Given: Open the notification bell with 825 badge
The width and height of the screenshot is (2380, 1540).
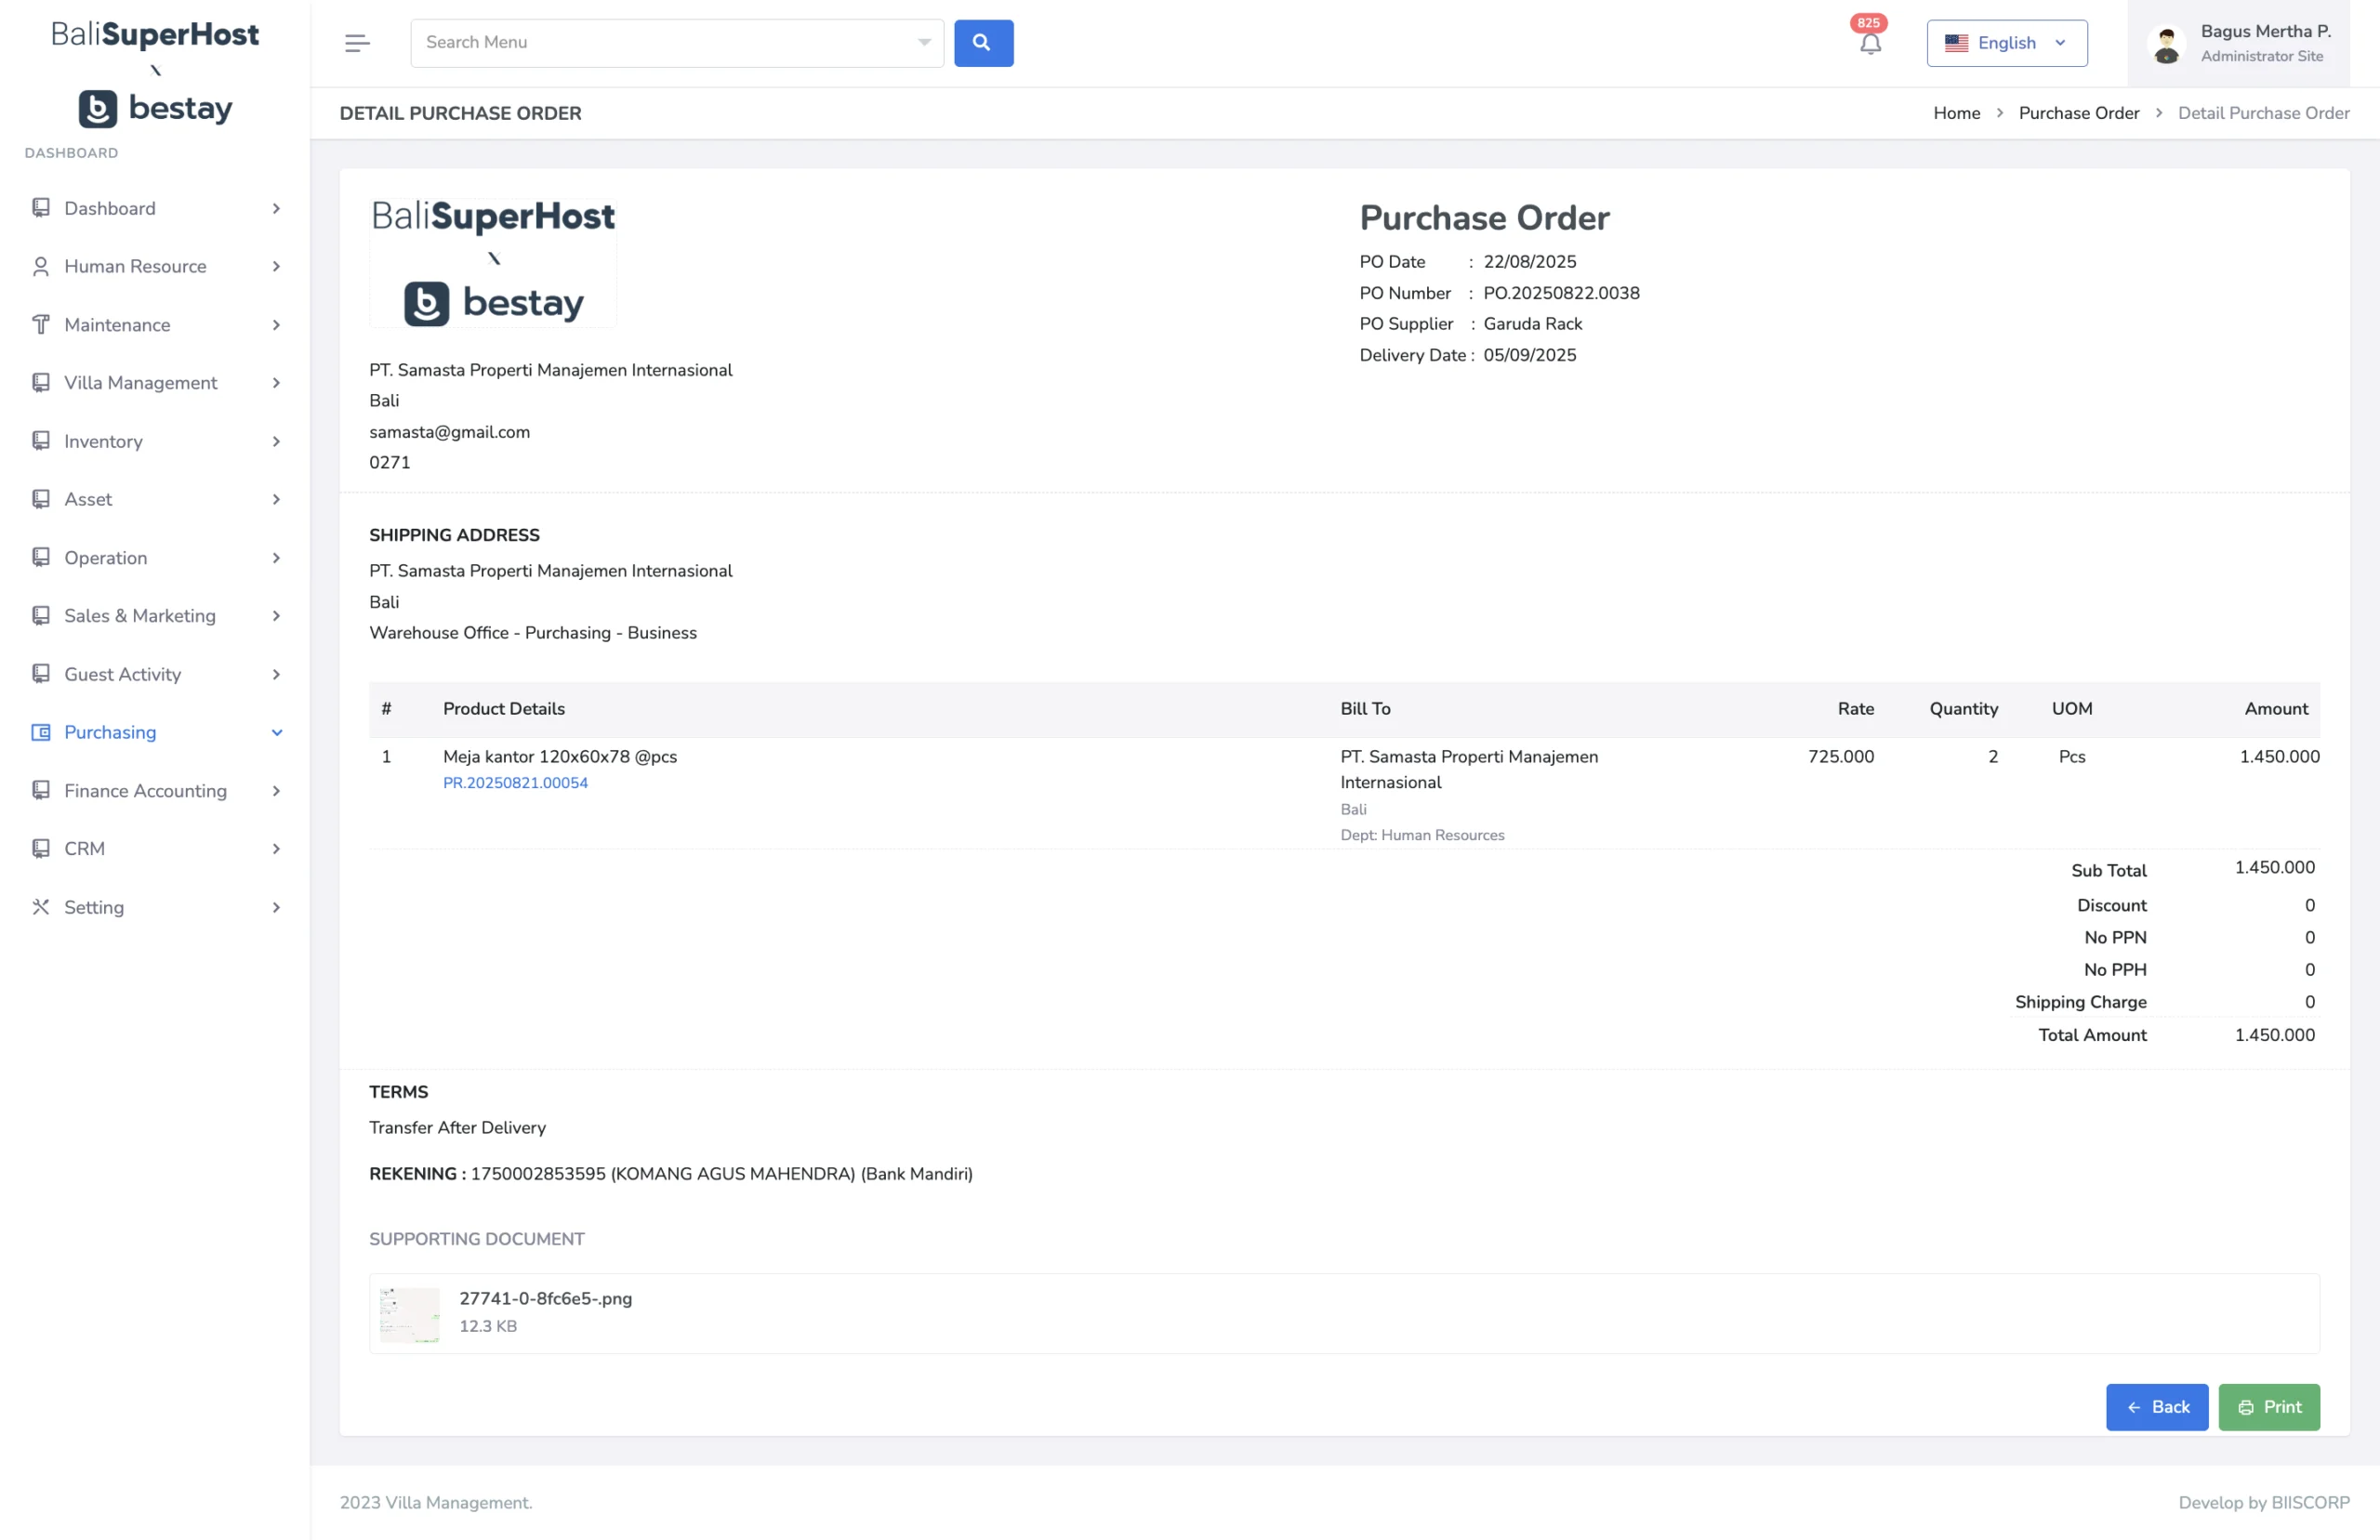Looking at the screenshot, I should pyautogui.click(x=1870, y=42).
